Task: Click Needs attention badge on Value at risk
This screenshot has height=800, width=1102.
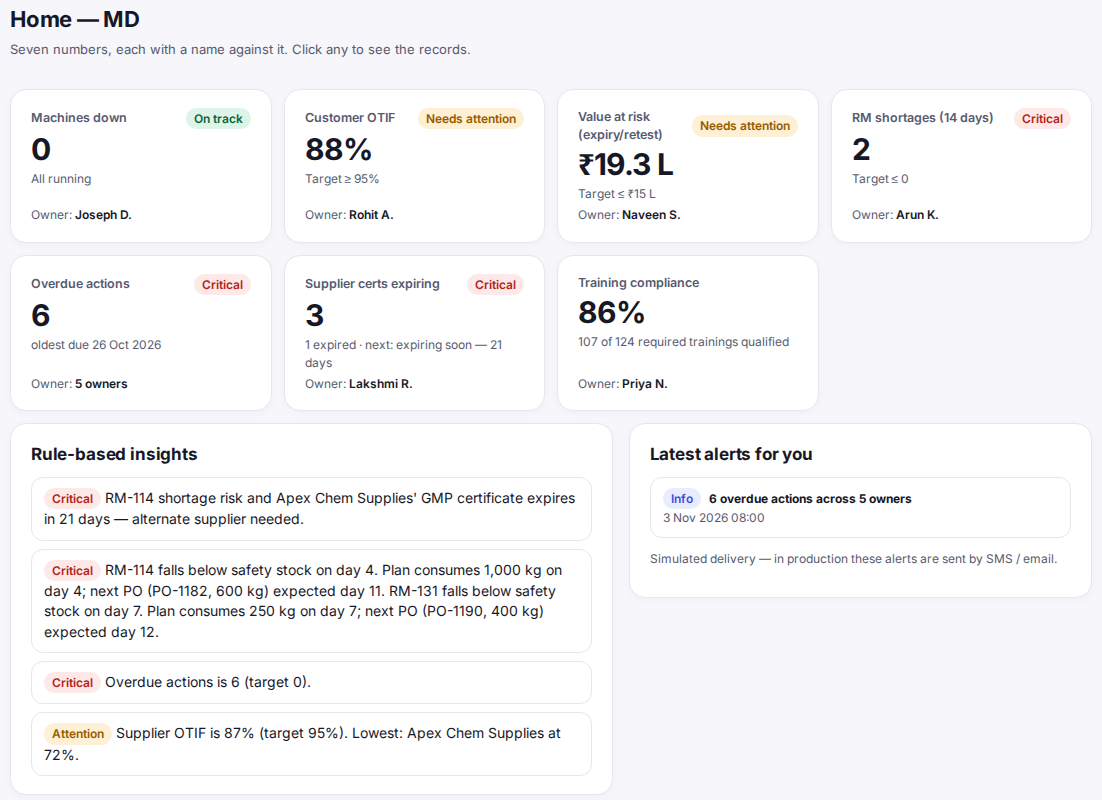Action: (744, 126)
